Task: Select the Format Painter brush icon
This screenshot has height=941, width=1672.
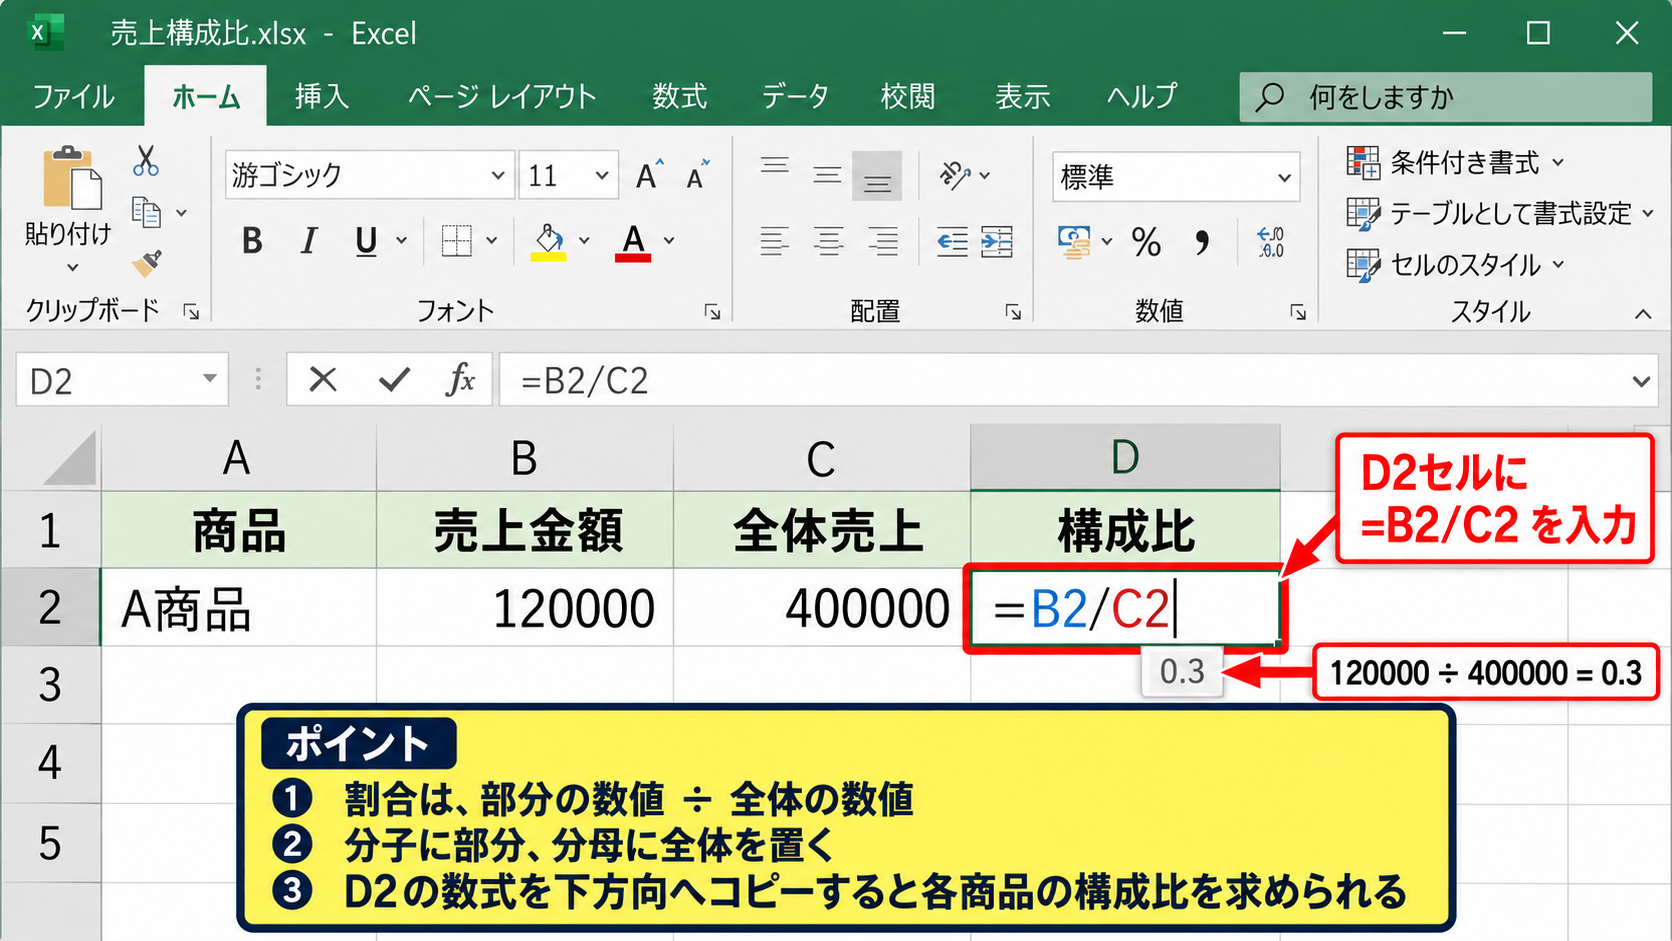Action: [147, 263]
